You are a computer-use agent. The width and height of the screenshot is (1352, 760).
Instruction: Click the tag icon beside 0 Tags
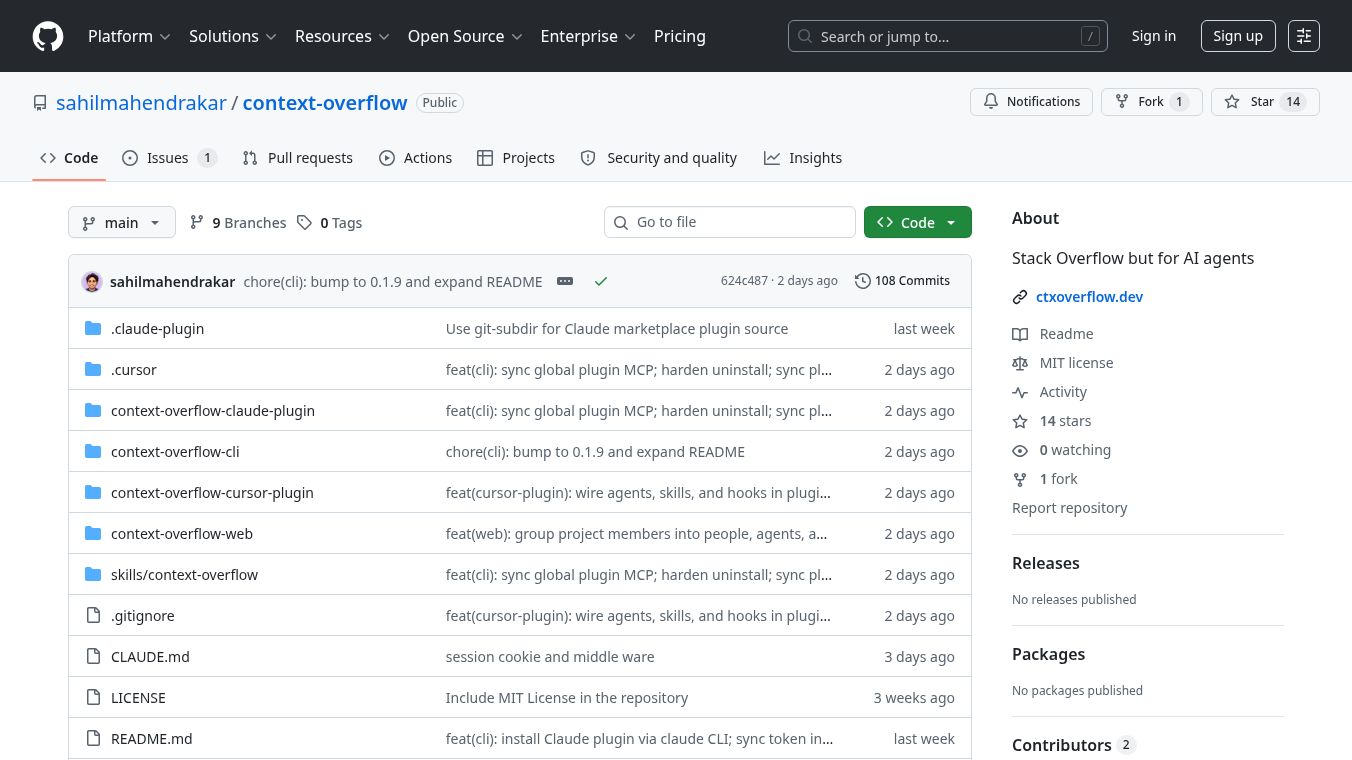pyautogui.click(x=304, y=222)
